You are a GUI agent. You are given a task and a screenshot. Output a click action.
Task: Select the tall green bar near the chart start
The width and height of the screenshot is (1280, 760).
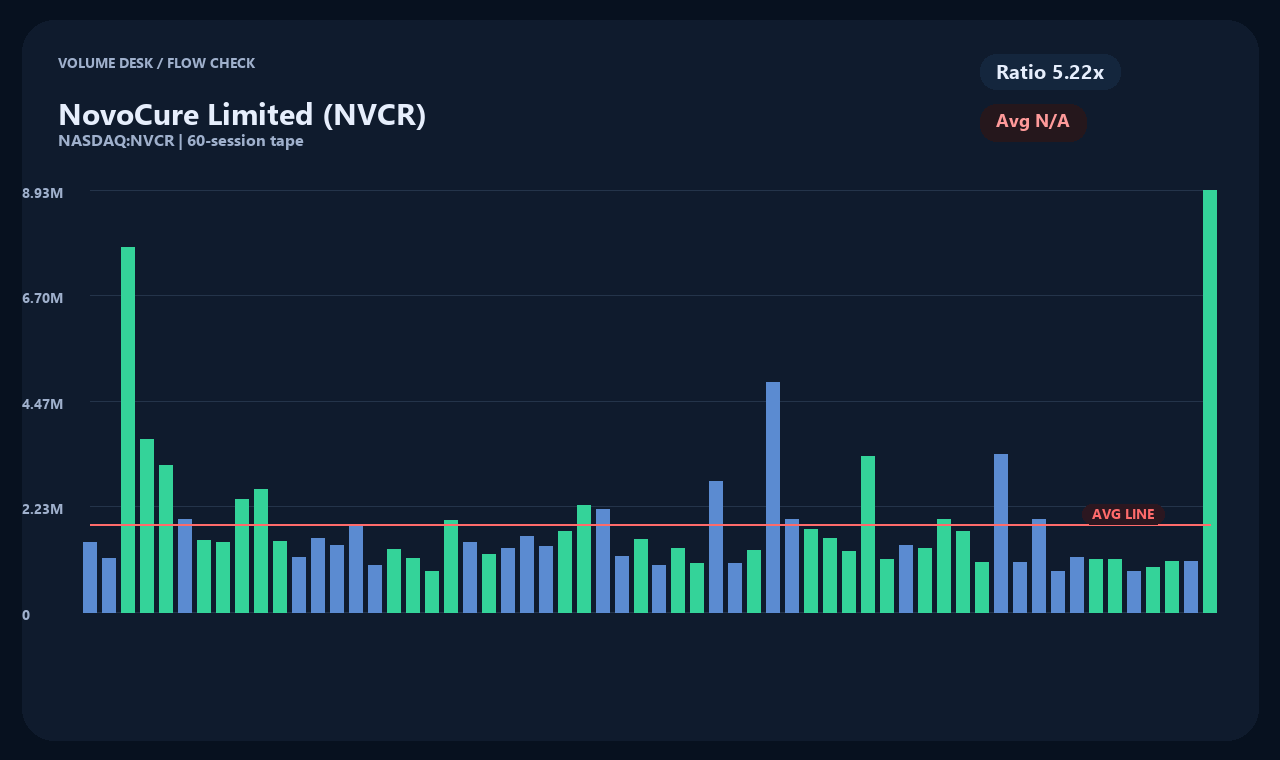(x=128, y=430)
